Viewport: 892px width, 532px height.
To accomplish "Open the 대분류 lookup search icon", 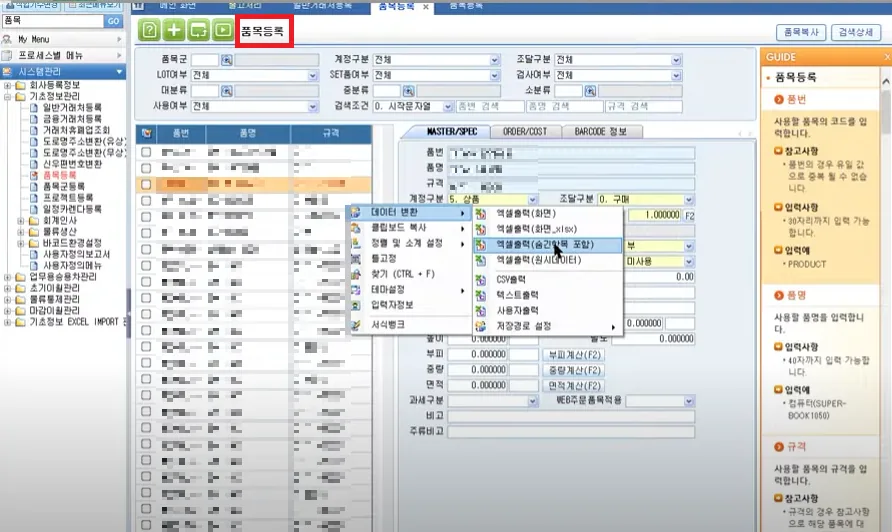I will 226,90.
